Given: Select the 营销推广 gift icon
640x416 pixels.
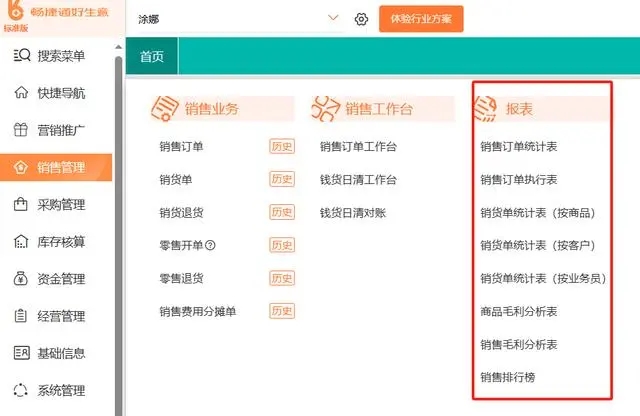Looking at the screenshot, I should [x=21, y=130].
